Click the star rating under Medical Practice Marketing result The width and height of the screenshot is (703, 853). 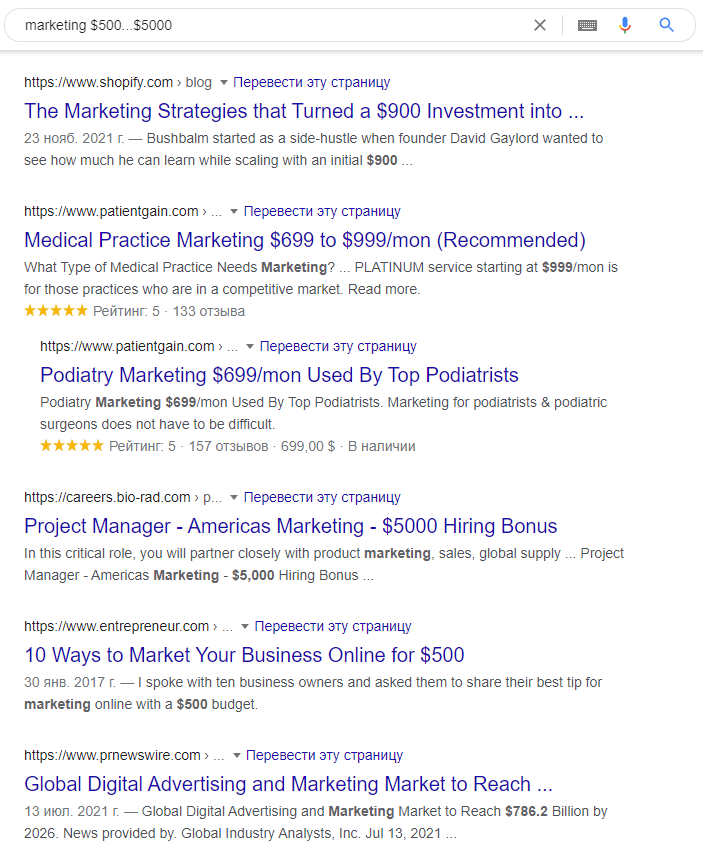[56, 311]
